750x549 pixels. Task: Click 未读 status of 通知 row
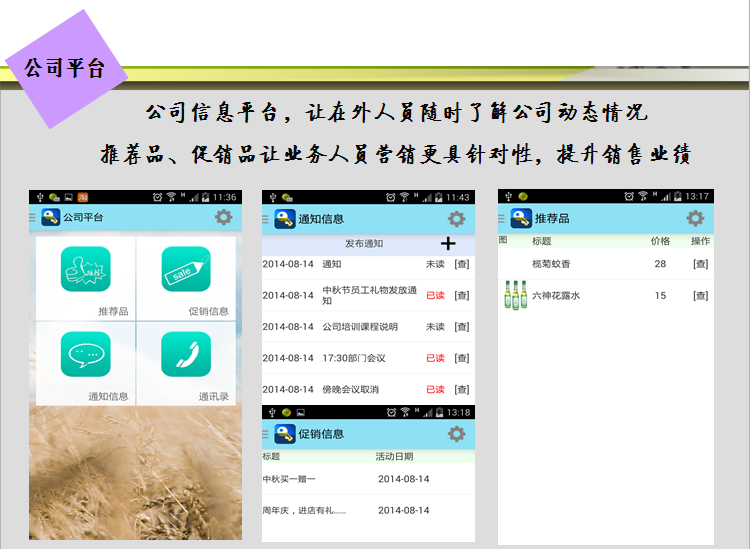coord(435,264)
